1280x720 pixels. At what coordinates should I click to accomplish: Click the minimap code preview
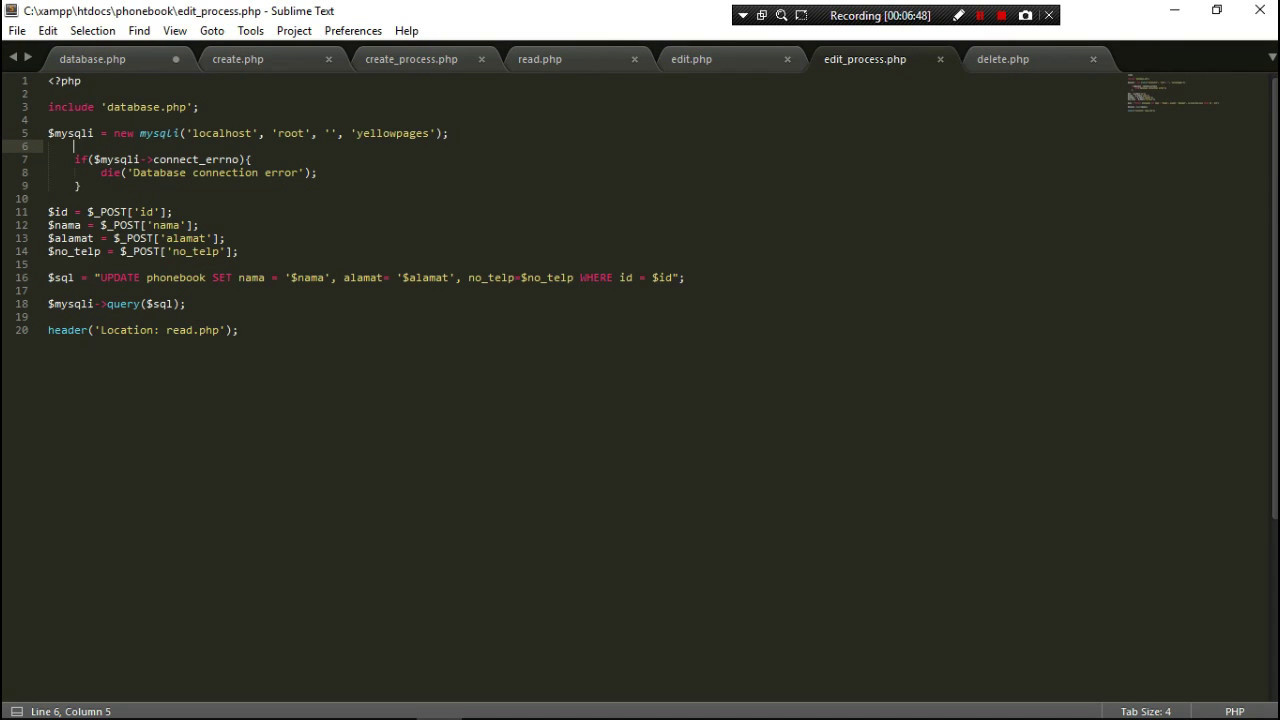click(1172, 92)
